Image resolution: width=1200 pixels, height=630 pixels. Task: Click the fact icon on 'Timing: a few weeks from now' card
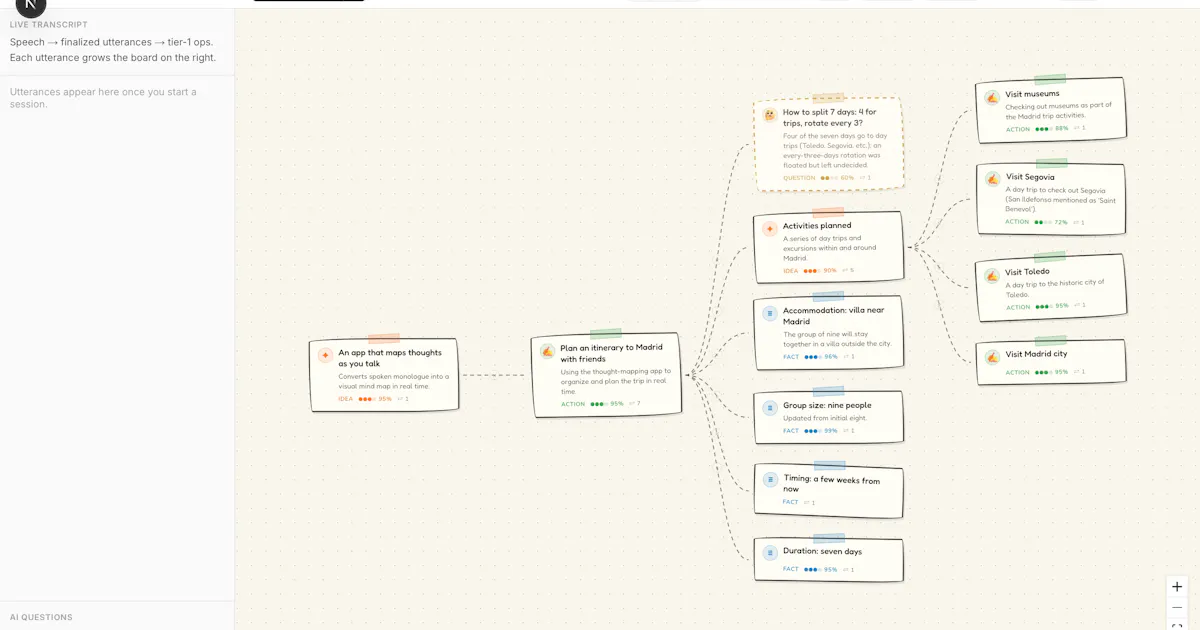click(x=770, y=480)
